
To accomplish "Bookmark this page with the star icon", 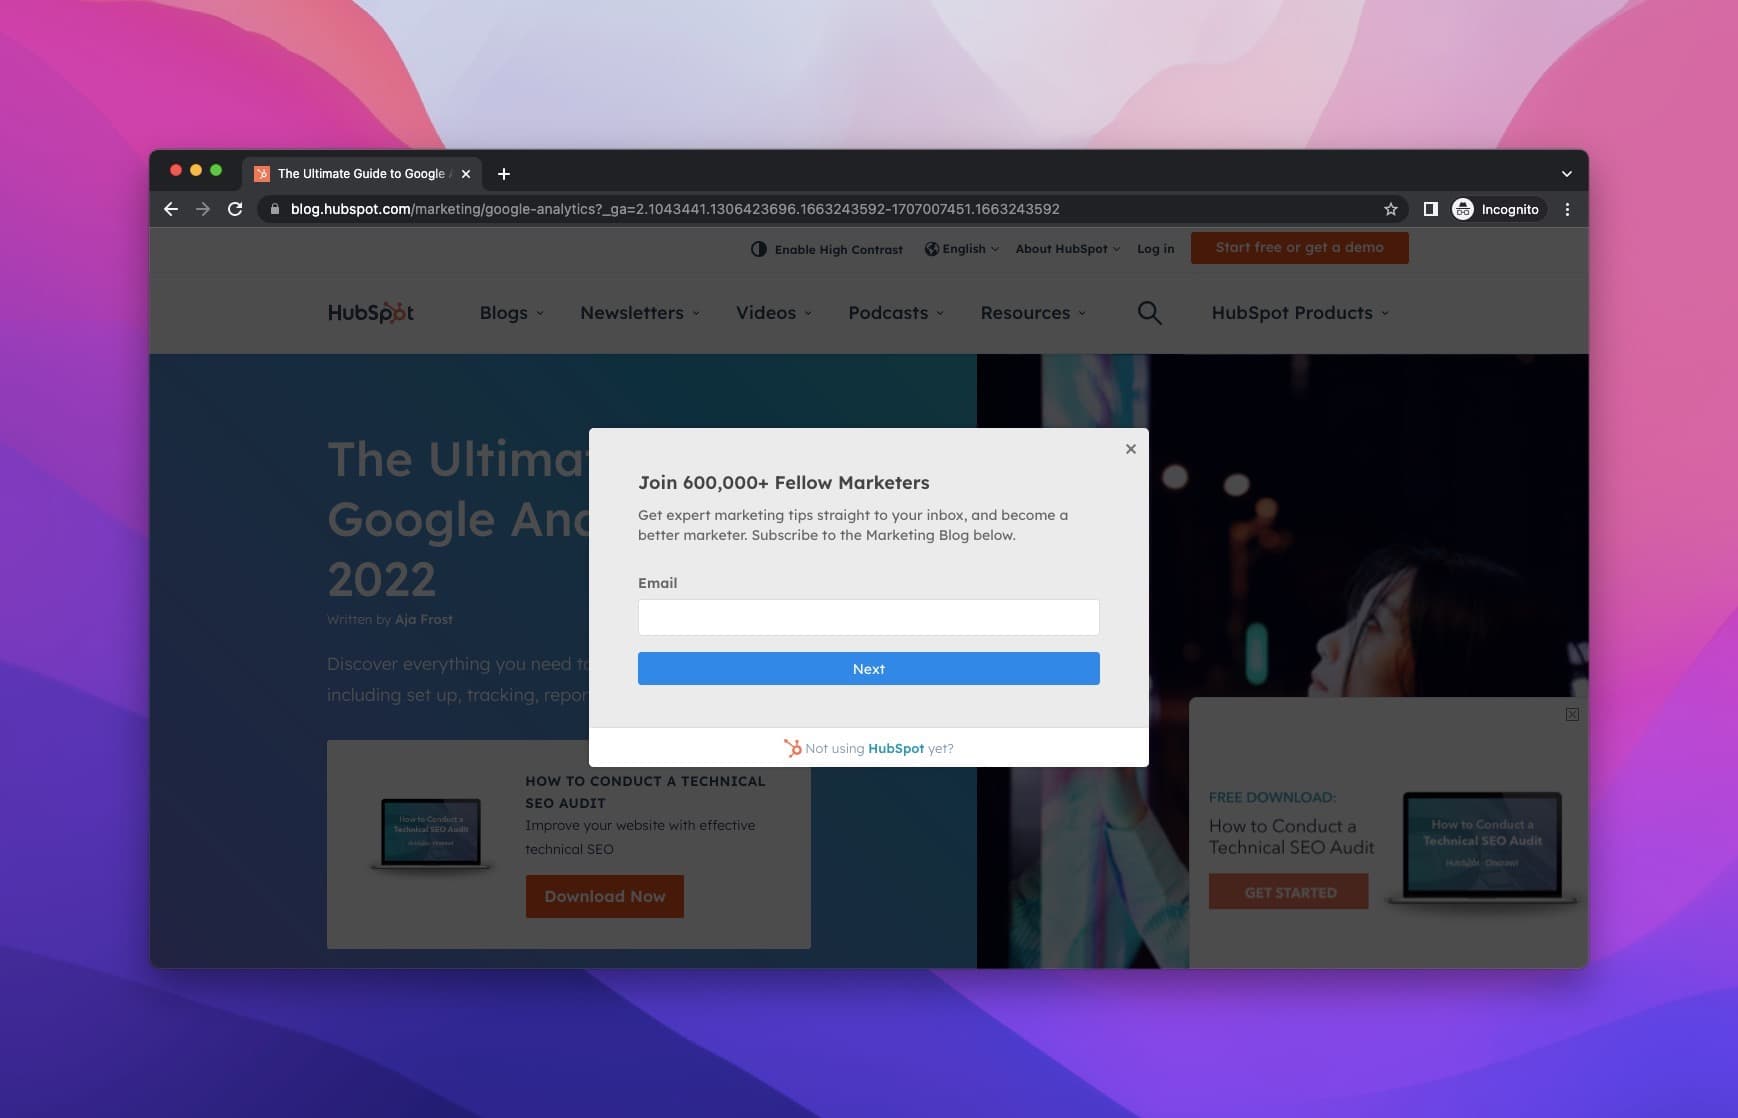I will (x=1390, y=209).
